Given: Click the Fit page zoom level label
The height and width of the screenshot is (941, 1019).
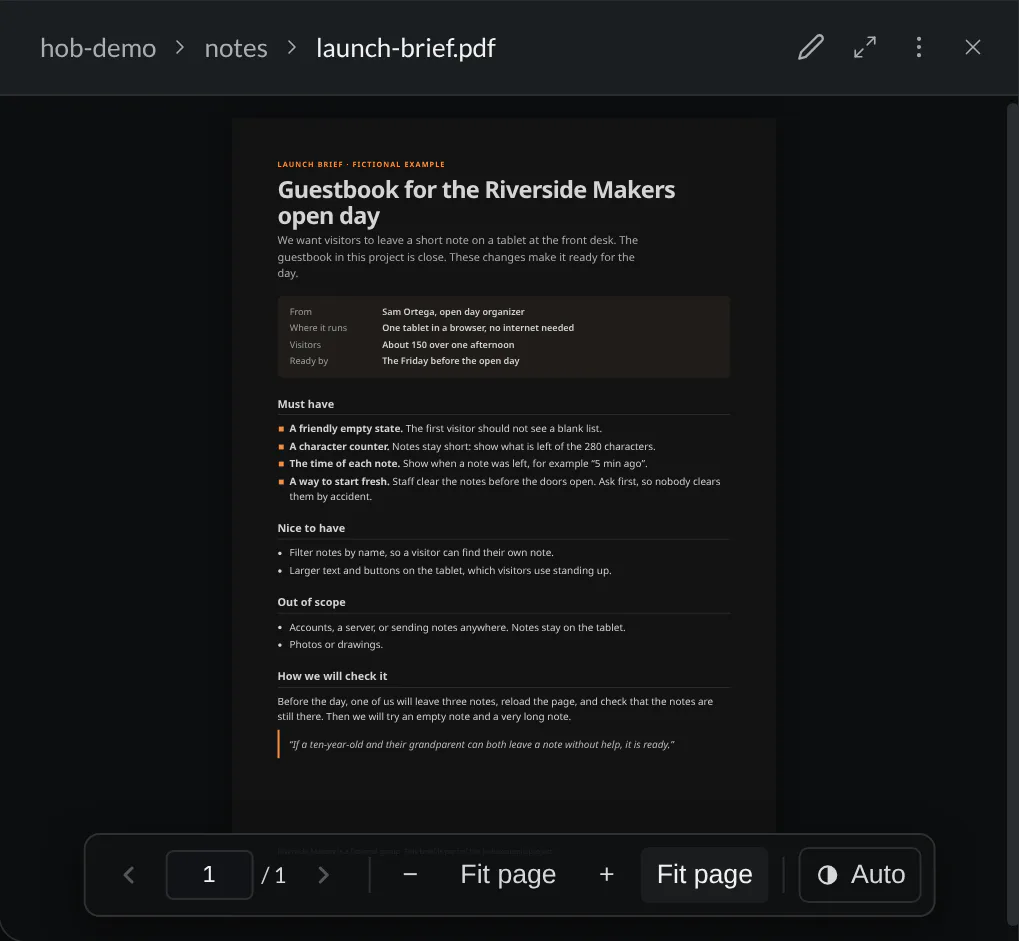Looking at the screenshot, I should tap(508, 875).
